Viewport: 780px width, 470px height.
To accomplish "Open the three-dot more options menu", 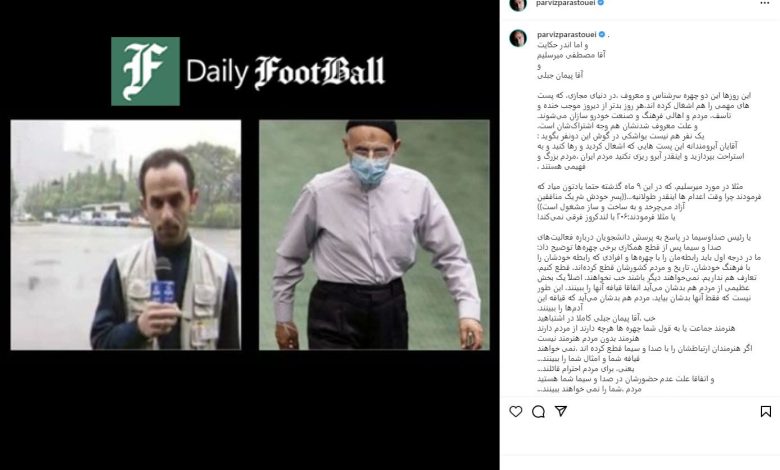I will point(765,3).
